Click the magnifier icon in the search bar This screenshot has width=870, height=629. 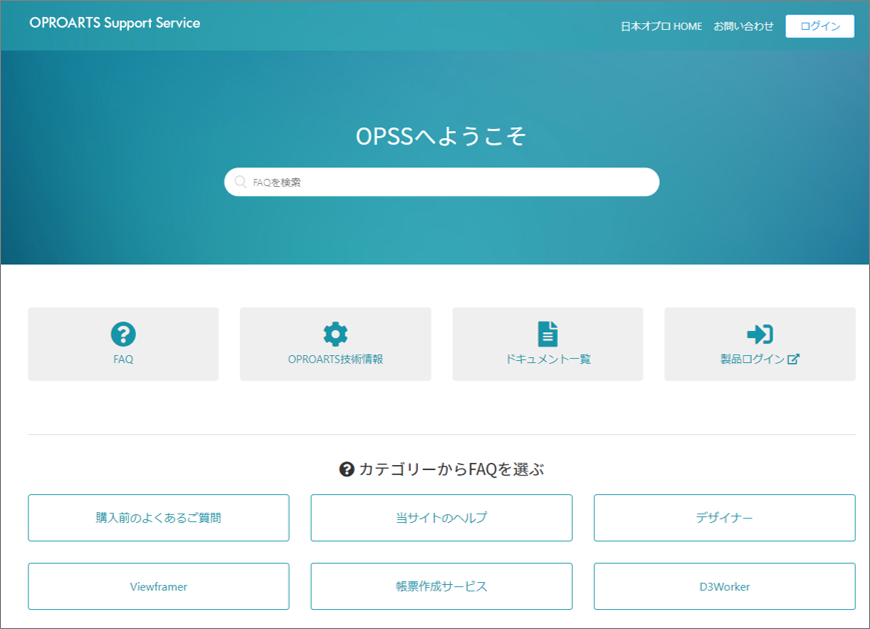tap(240, 182)
